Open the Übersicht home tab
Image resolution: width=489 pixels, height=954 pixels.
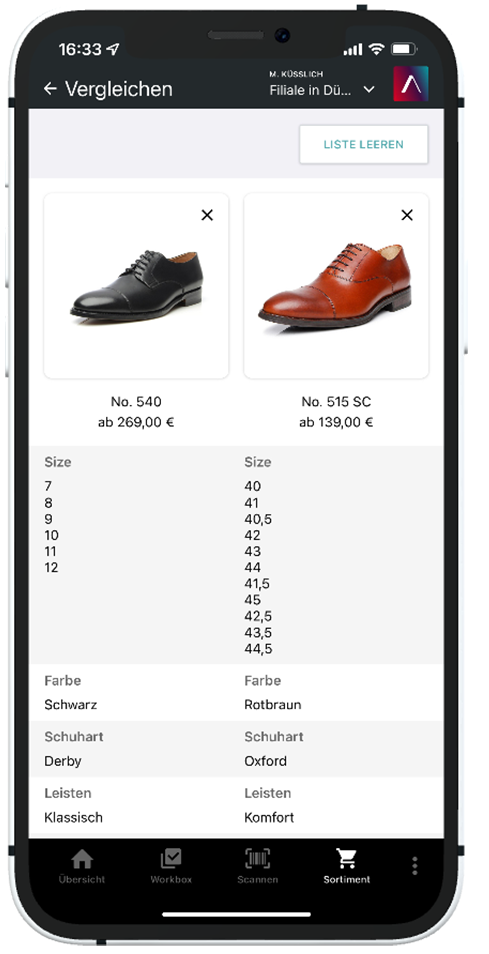[x=82, y=866]
